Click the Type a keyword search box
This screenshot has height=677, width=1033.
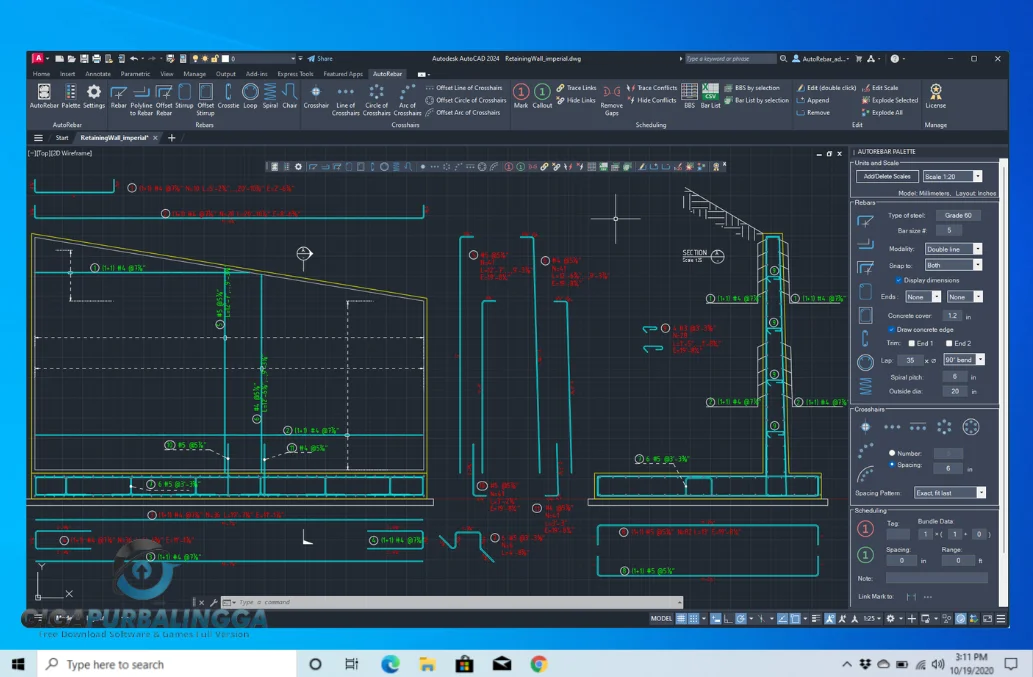[x=730, y=59]
